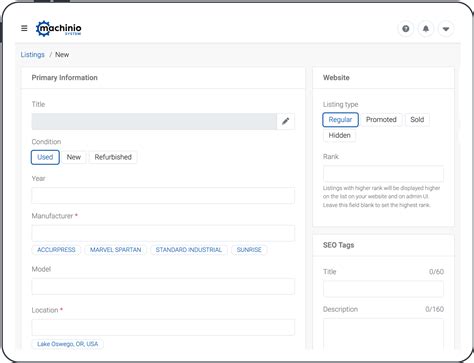Choose the MARVEL SPARTAN manufacturer suggestion
This screenshot has width=474, height=363.
[116, 250]
